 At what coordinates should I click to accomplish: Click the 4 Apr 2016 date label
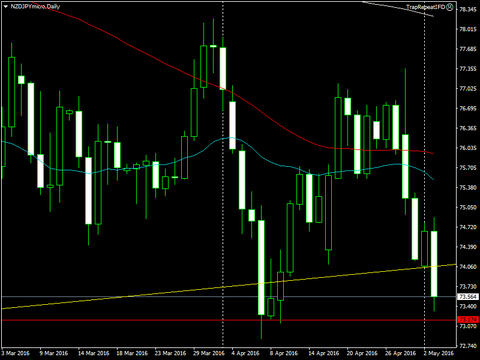246,353
